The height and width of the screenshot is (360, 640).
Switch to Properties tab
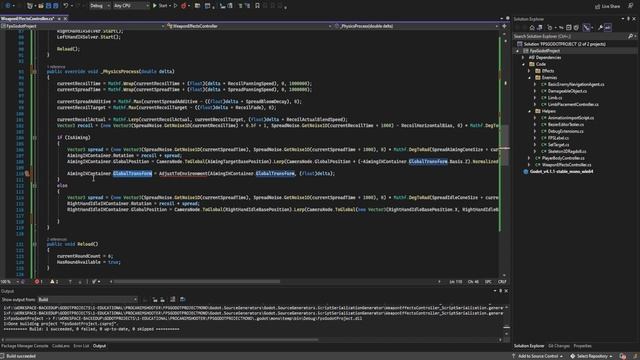pos(582,346)
